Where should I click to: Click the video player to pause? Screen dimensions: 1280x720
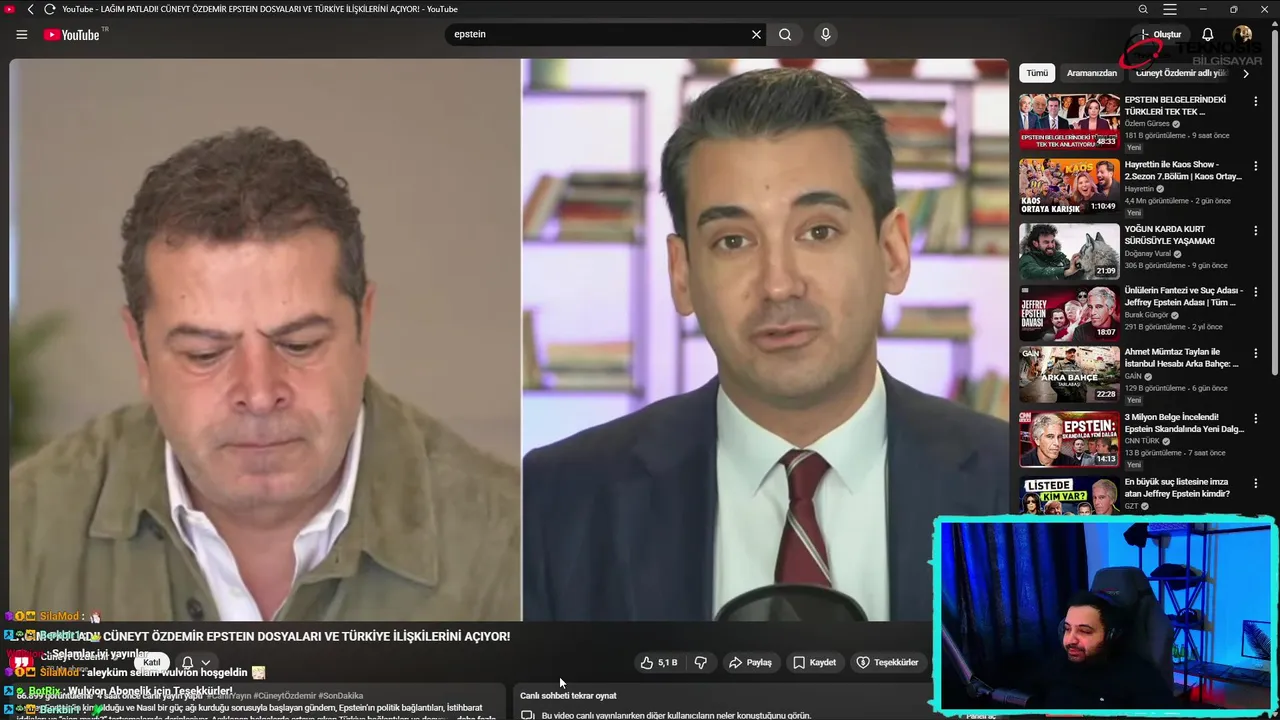click(x=509, y=339)
